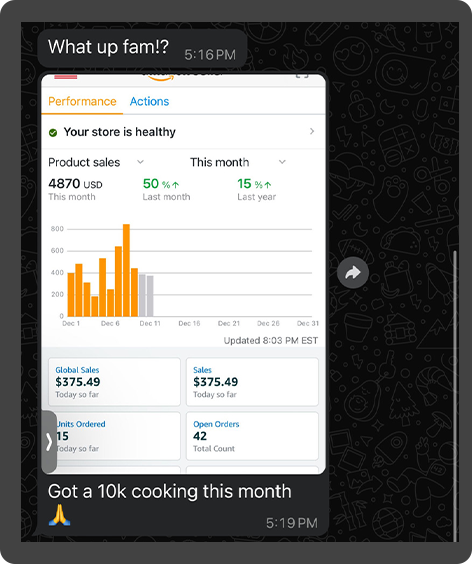This screenshot has height=564, width=472.
Task: Click the Sales today card
Action: (252, 382)
